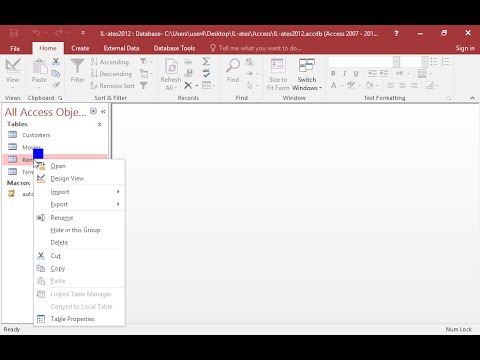
Task: Click Descending sort button
Action: pyautogui.click(x=112, y=74)
